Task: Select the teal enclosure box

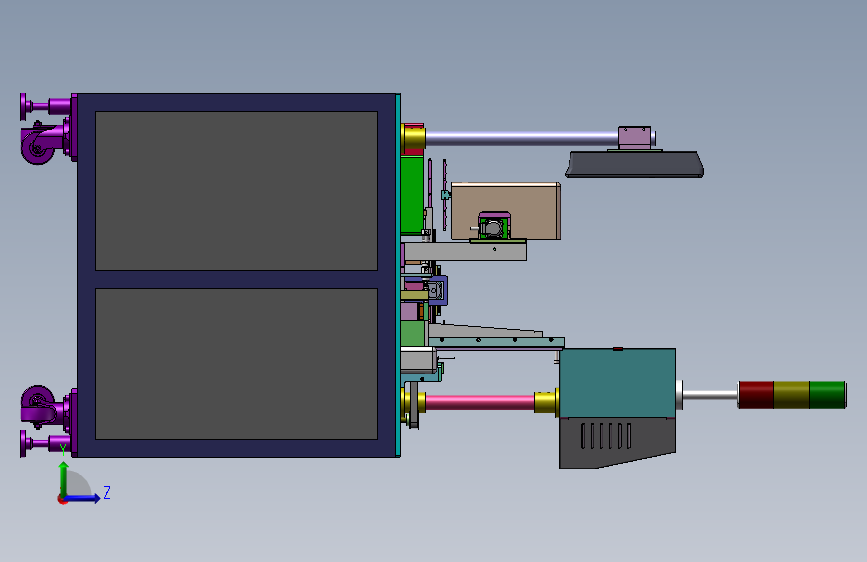Action: [x=617, y=383]
